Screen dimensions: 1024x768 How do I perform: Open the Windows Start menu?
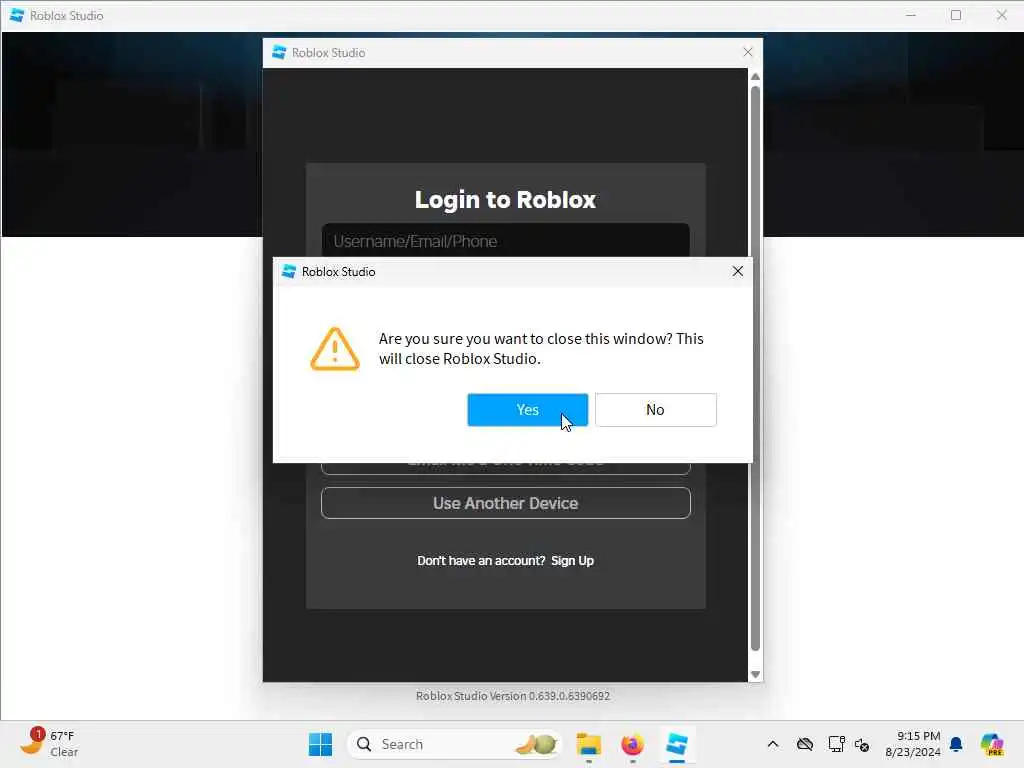320,744
